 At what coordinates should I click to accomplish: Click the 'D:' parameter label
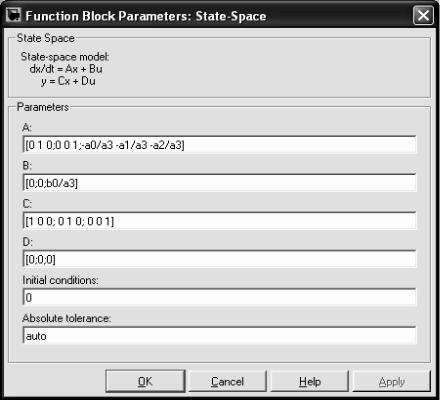(27, 242)
